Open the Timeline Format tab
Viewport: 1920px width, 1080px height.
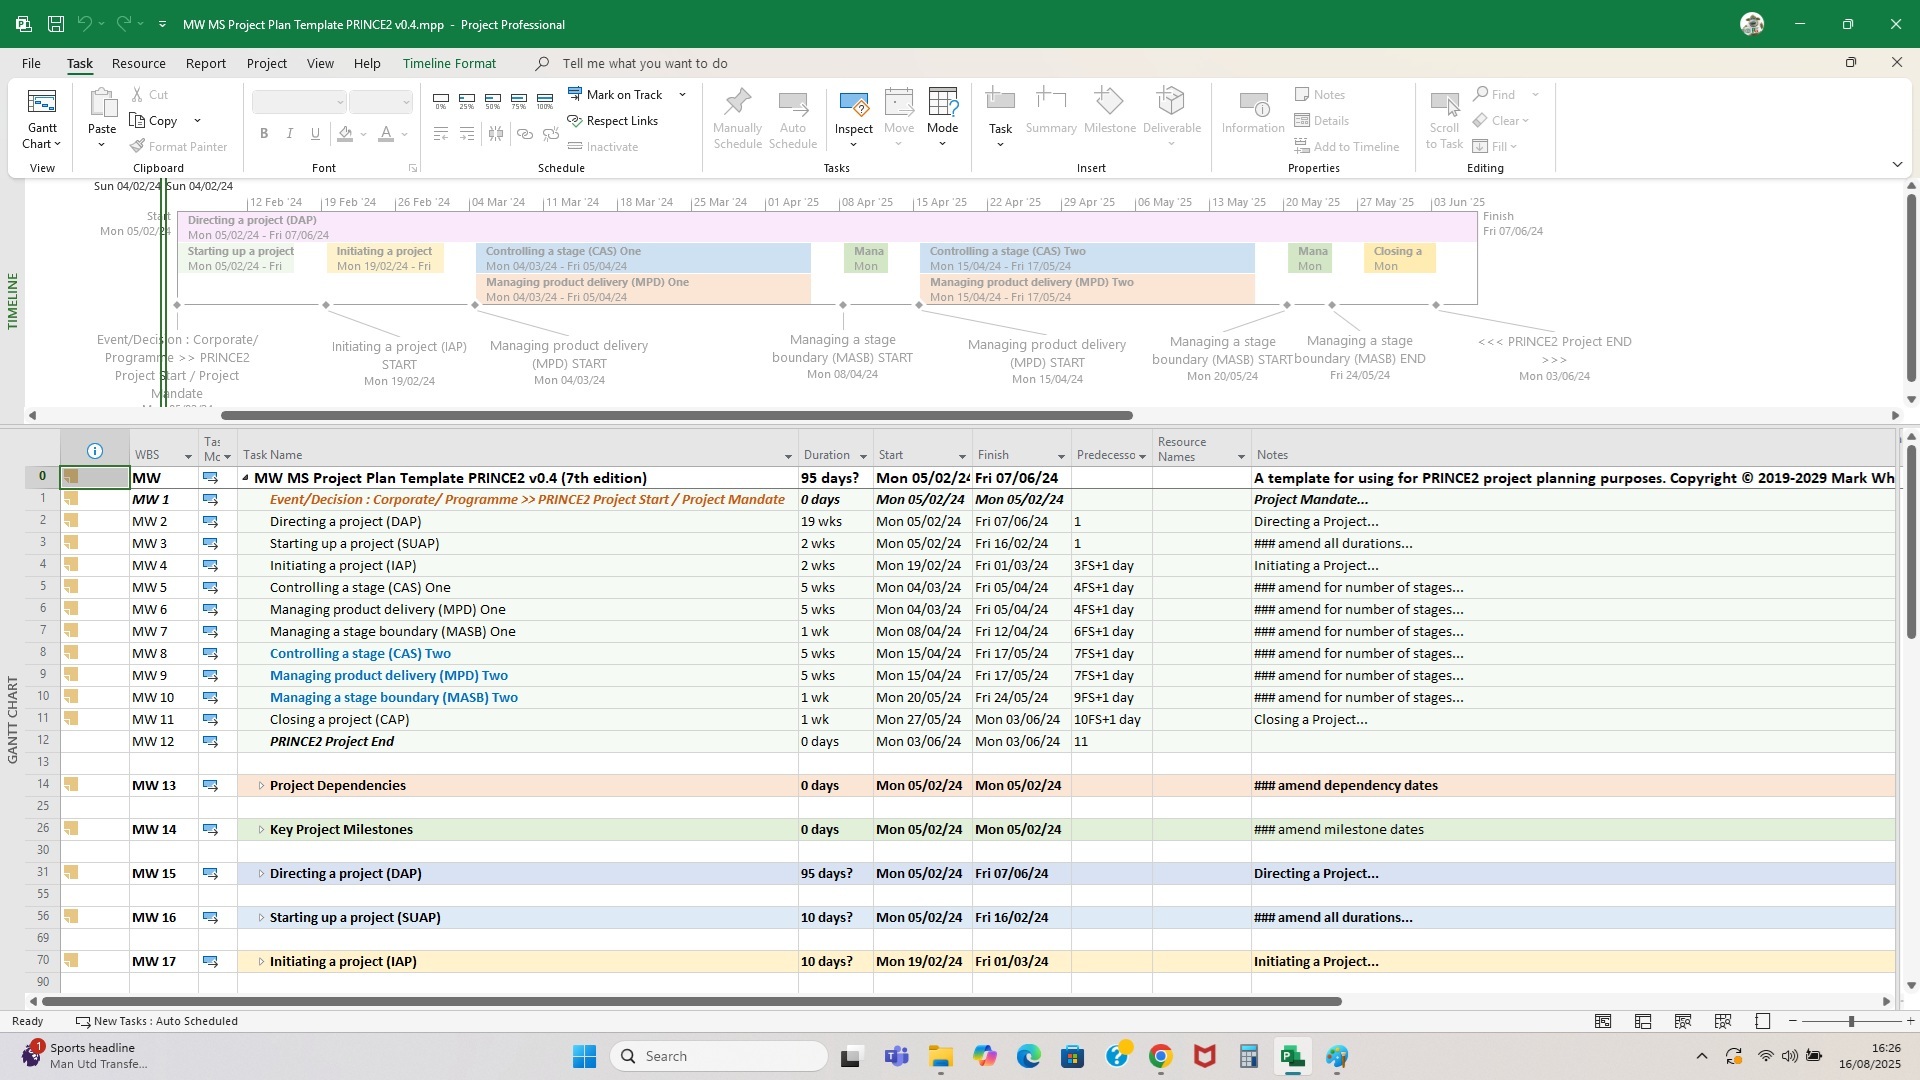pos(448,63)
